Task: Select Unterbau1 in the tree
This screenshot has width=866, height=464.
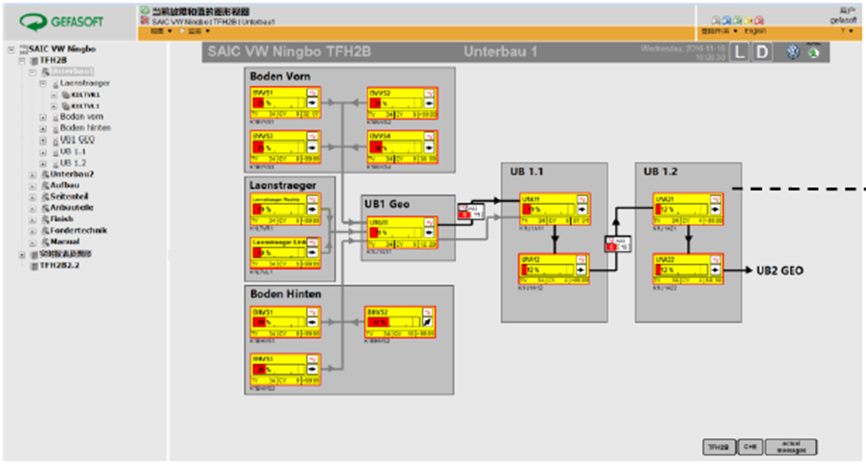Action: 72,72
